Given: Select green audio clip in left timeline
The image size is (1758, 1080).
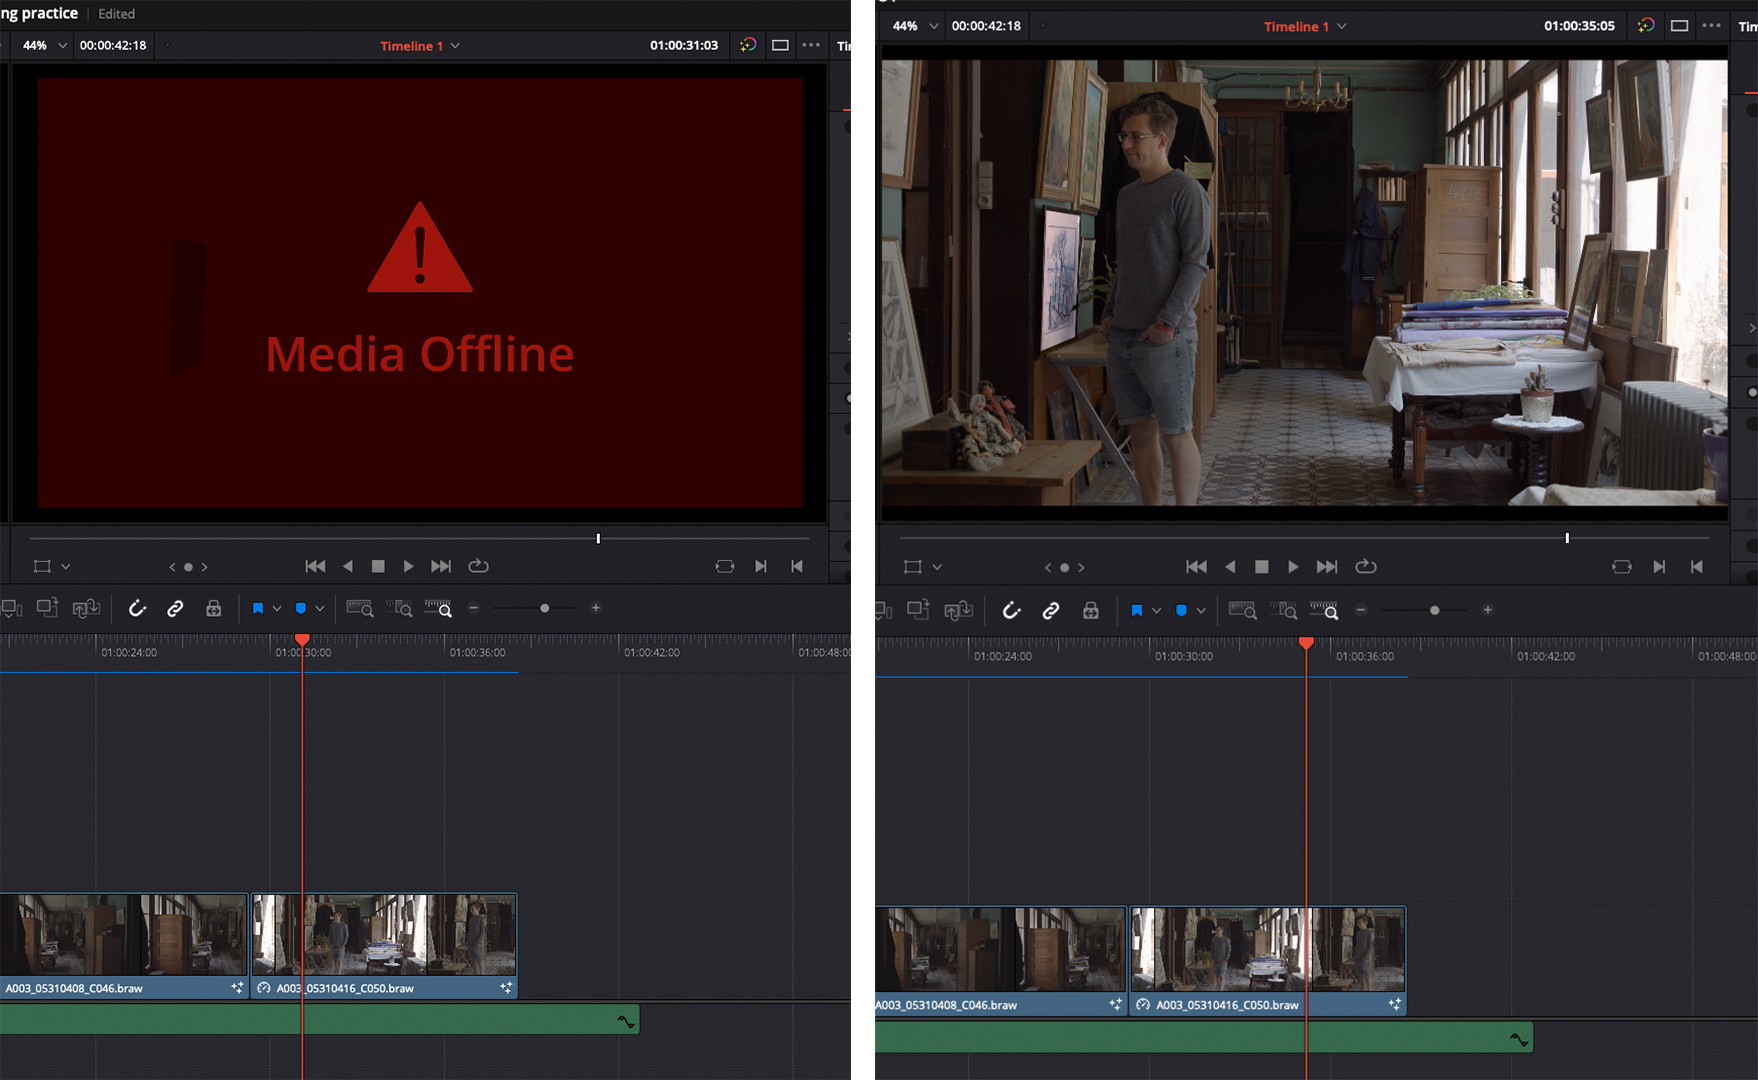Looking at the screenshot, I should [319, 1020].
